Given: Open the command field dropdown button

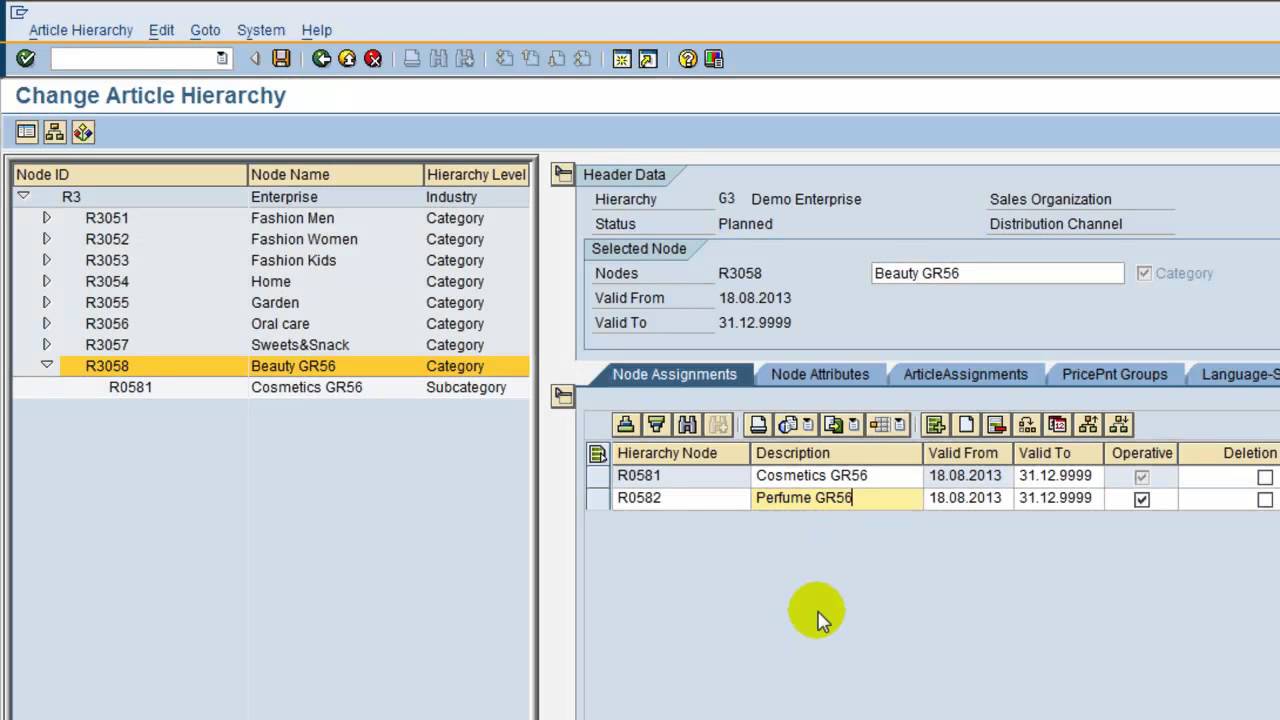Looking at the screenshot, I should (222, 59).
